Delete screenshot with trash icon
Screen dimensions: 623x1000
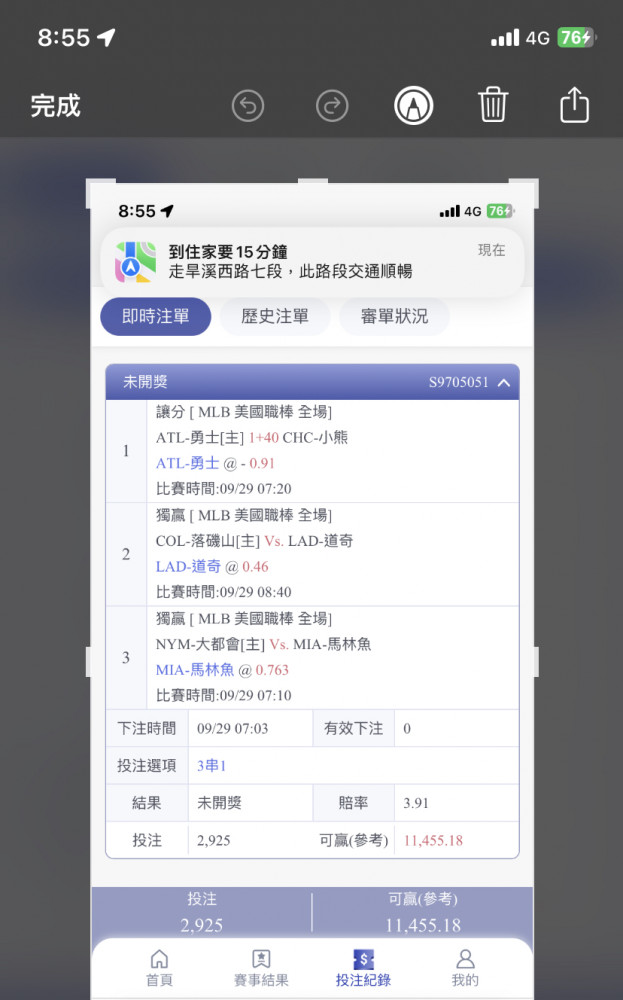(493, 105)
